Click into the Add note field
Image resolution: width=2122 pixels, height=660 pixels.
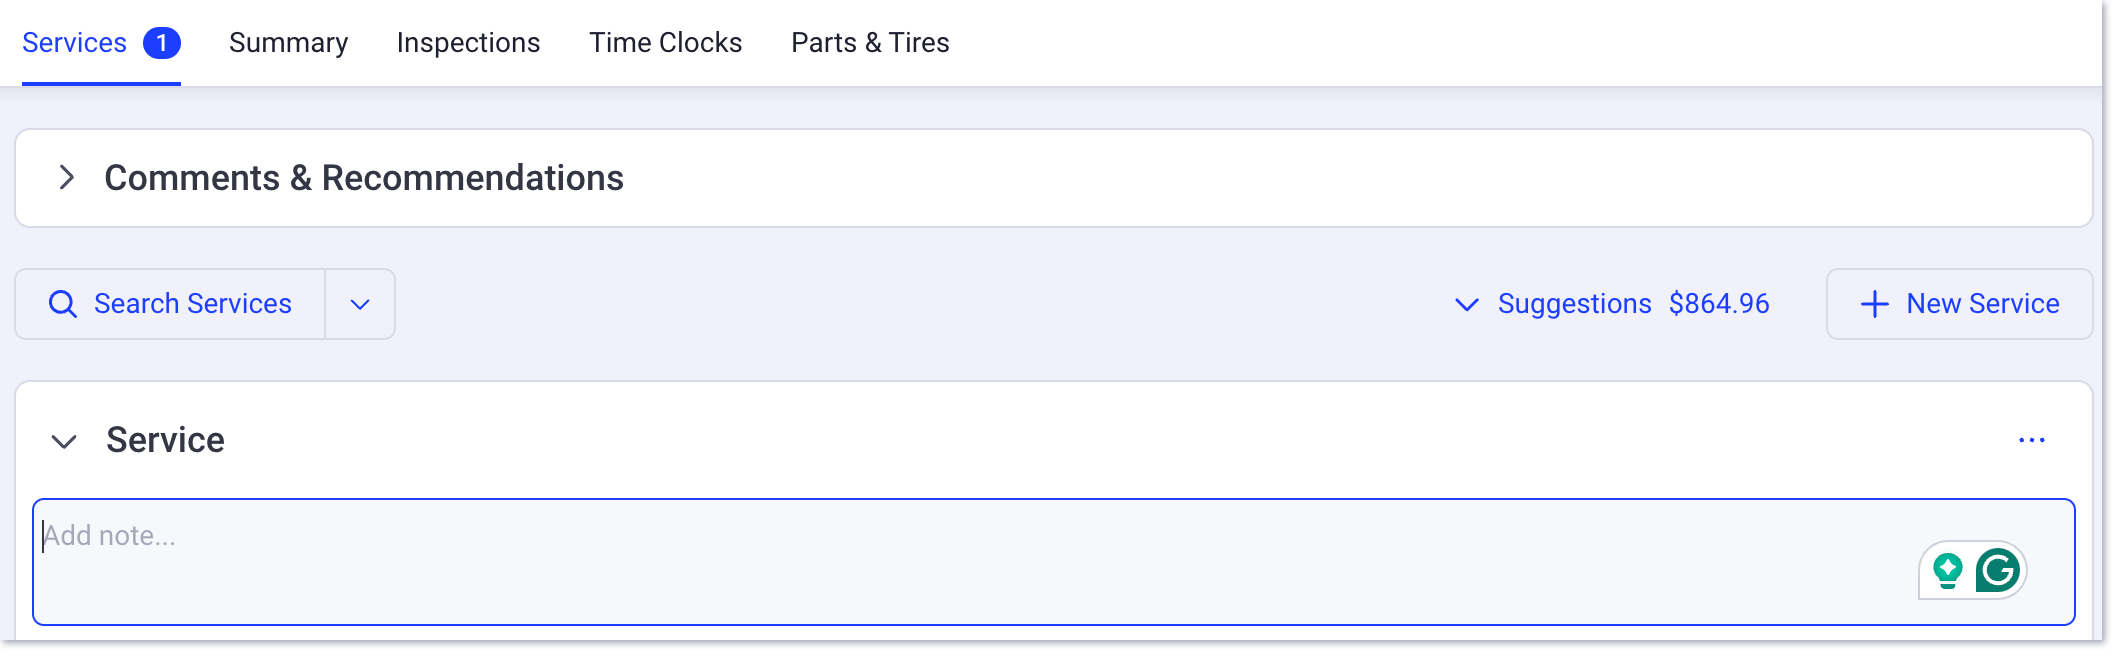[x=1054, y=562]
